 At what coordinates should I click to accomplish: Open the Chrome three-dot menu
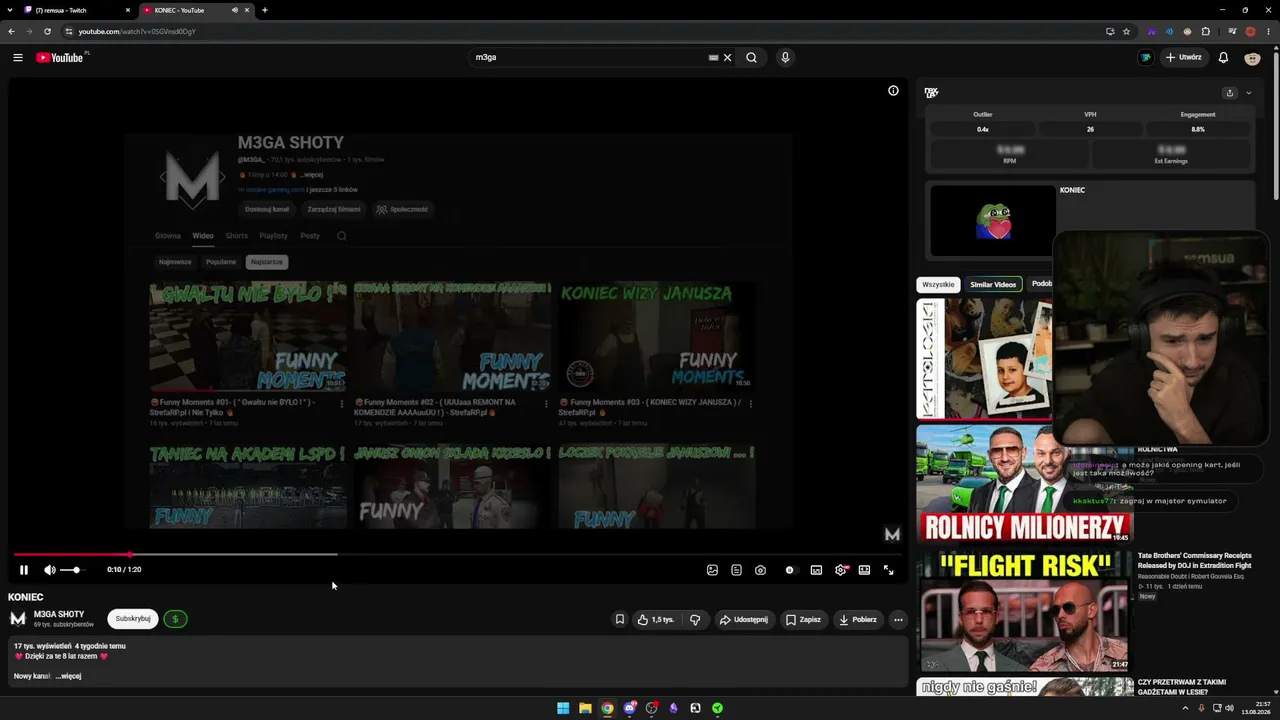tap(1268, 31)
